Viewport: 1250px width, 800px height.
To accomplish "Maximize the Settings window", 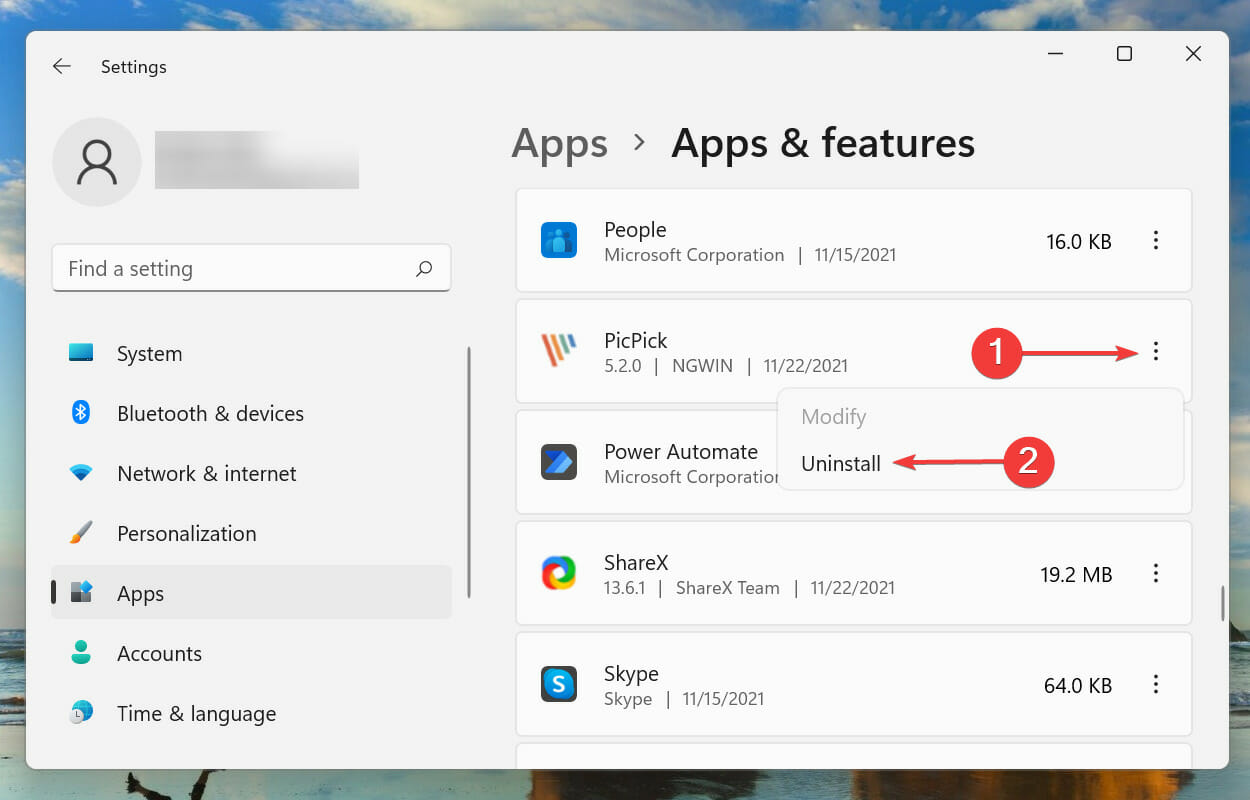I will [x=1124, y=54].
